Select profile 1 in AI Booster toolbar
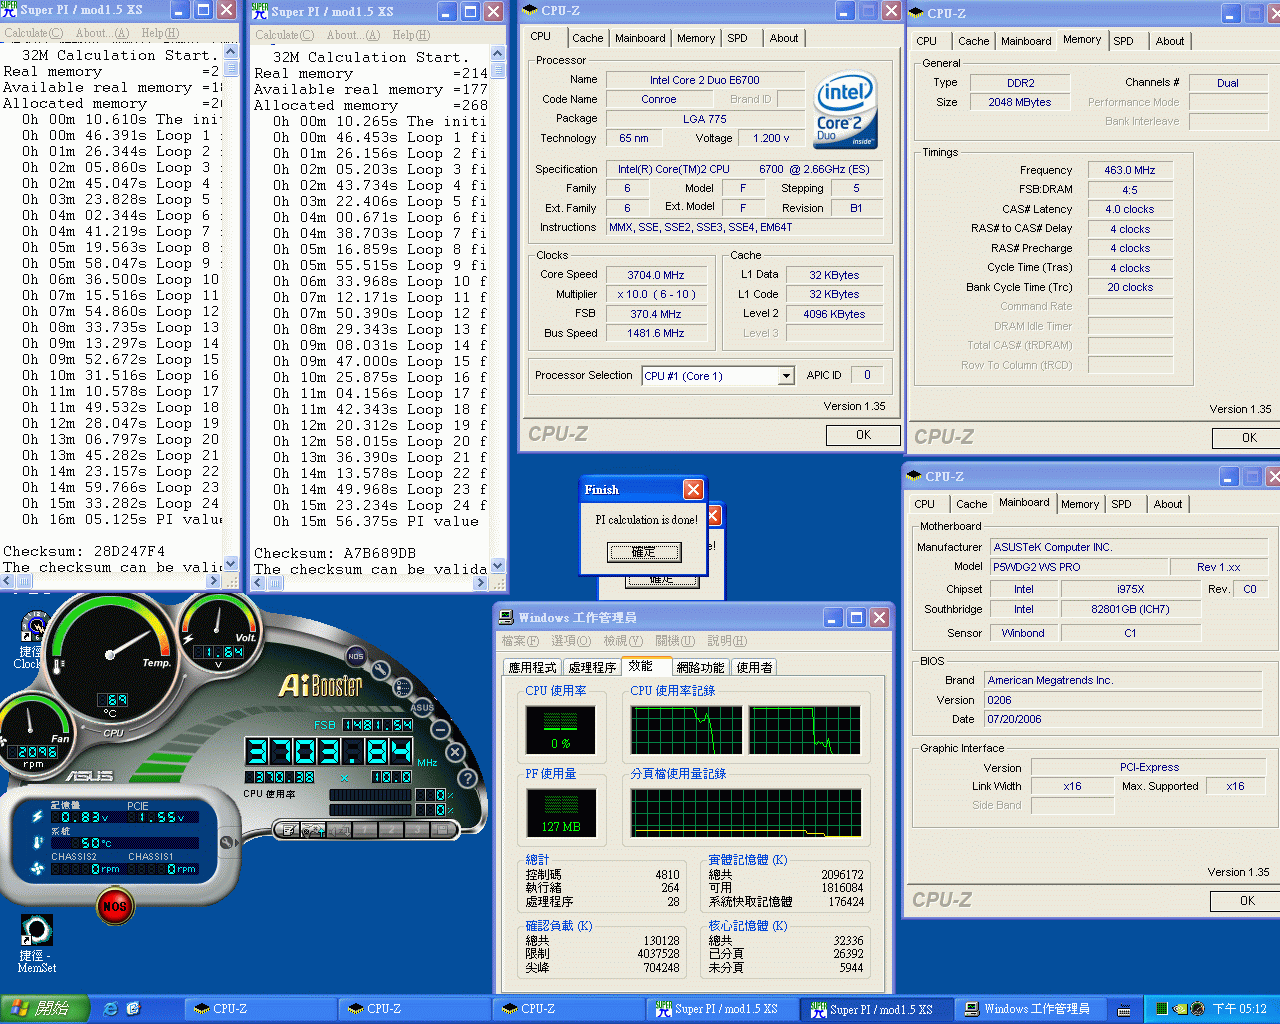The height and width of the screenshot is (1024, 1280). [365, 830]
